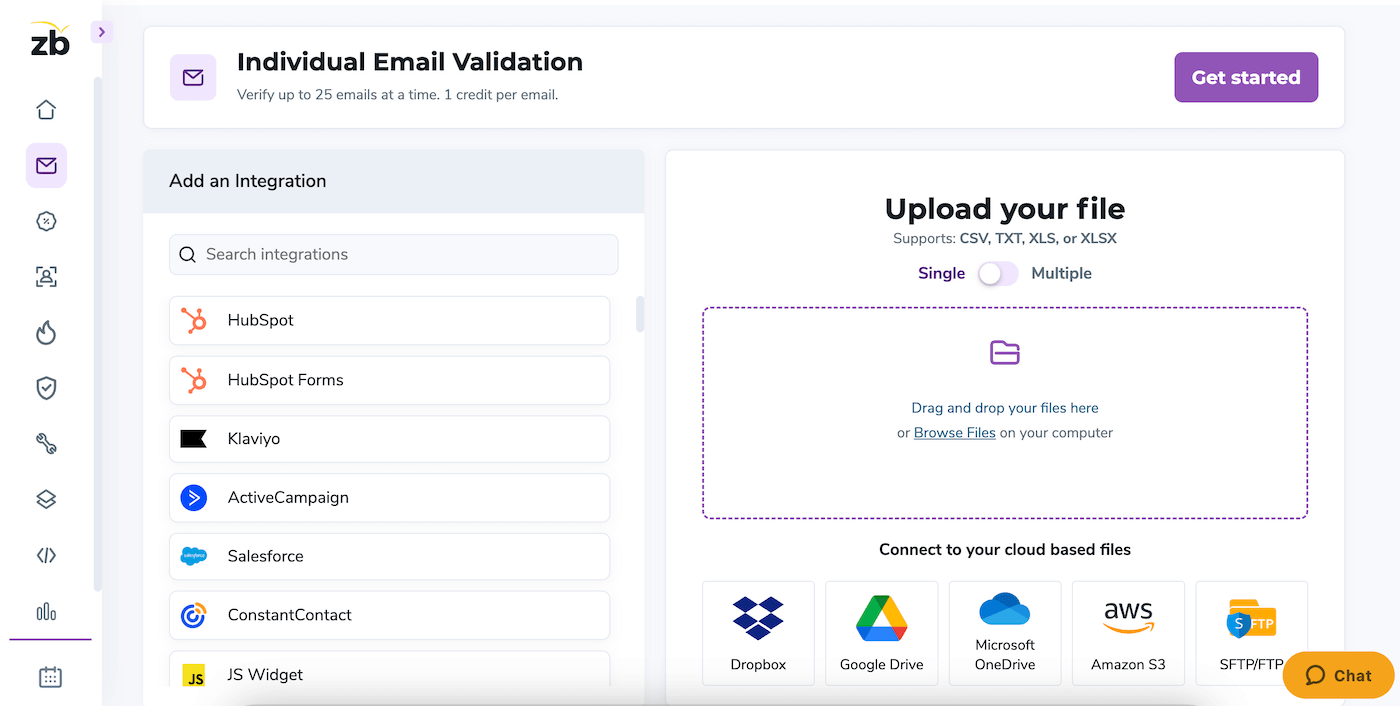The width and height of the screenshot is (1400, 706).
Task: Open the Chat support button
Action: tap(1338, 675)
